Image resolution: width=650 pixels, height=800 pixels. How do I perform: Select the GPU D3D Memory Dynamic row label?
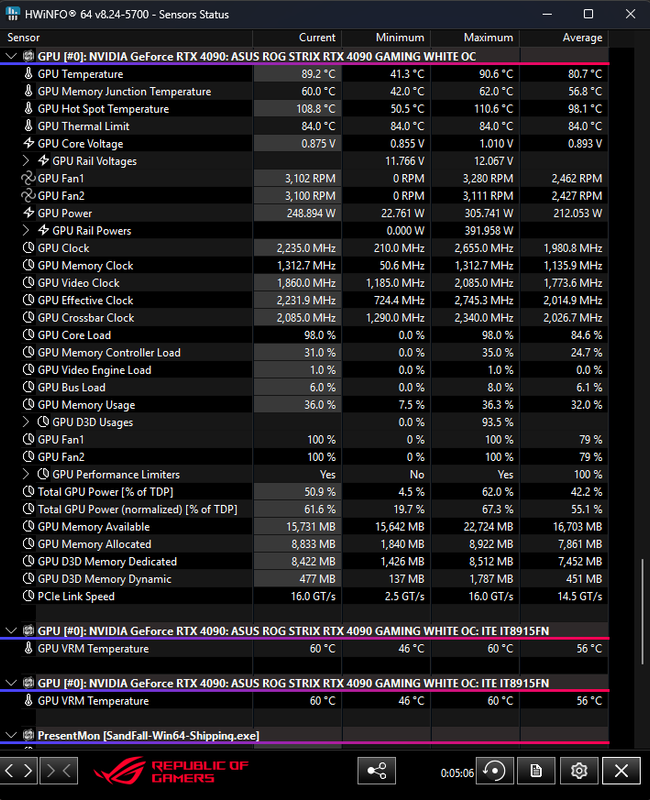(x=105, y=579)
